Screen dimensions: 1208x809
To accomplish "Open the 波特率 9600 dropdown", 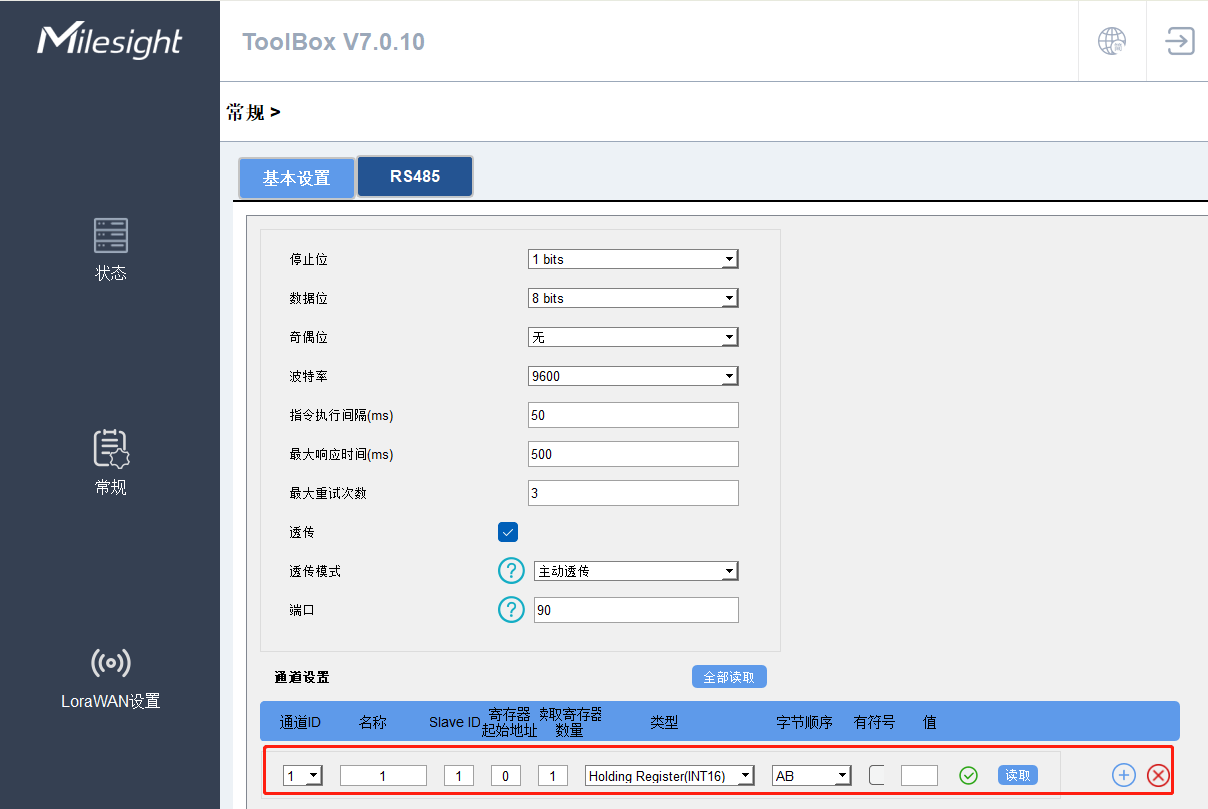I will 633,376.
